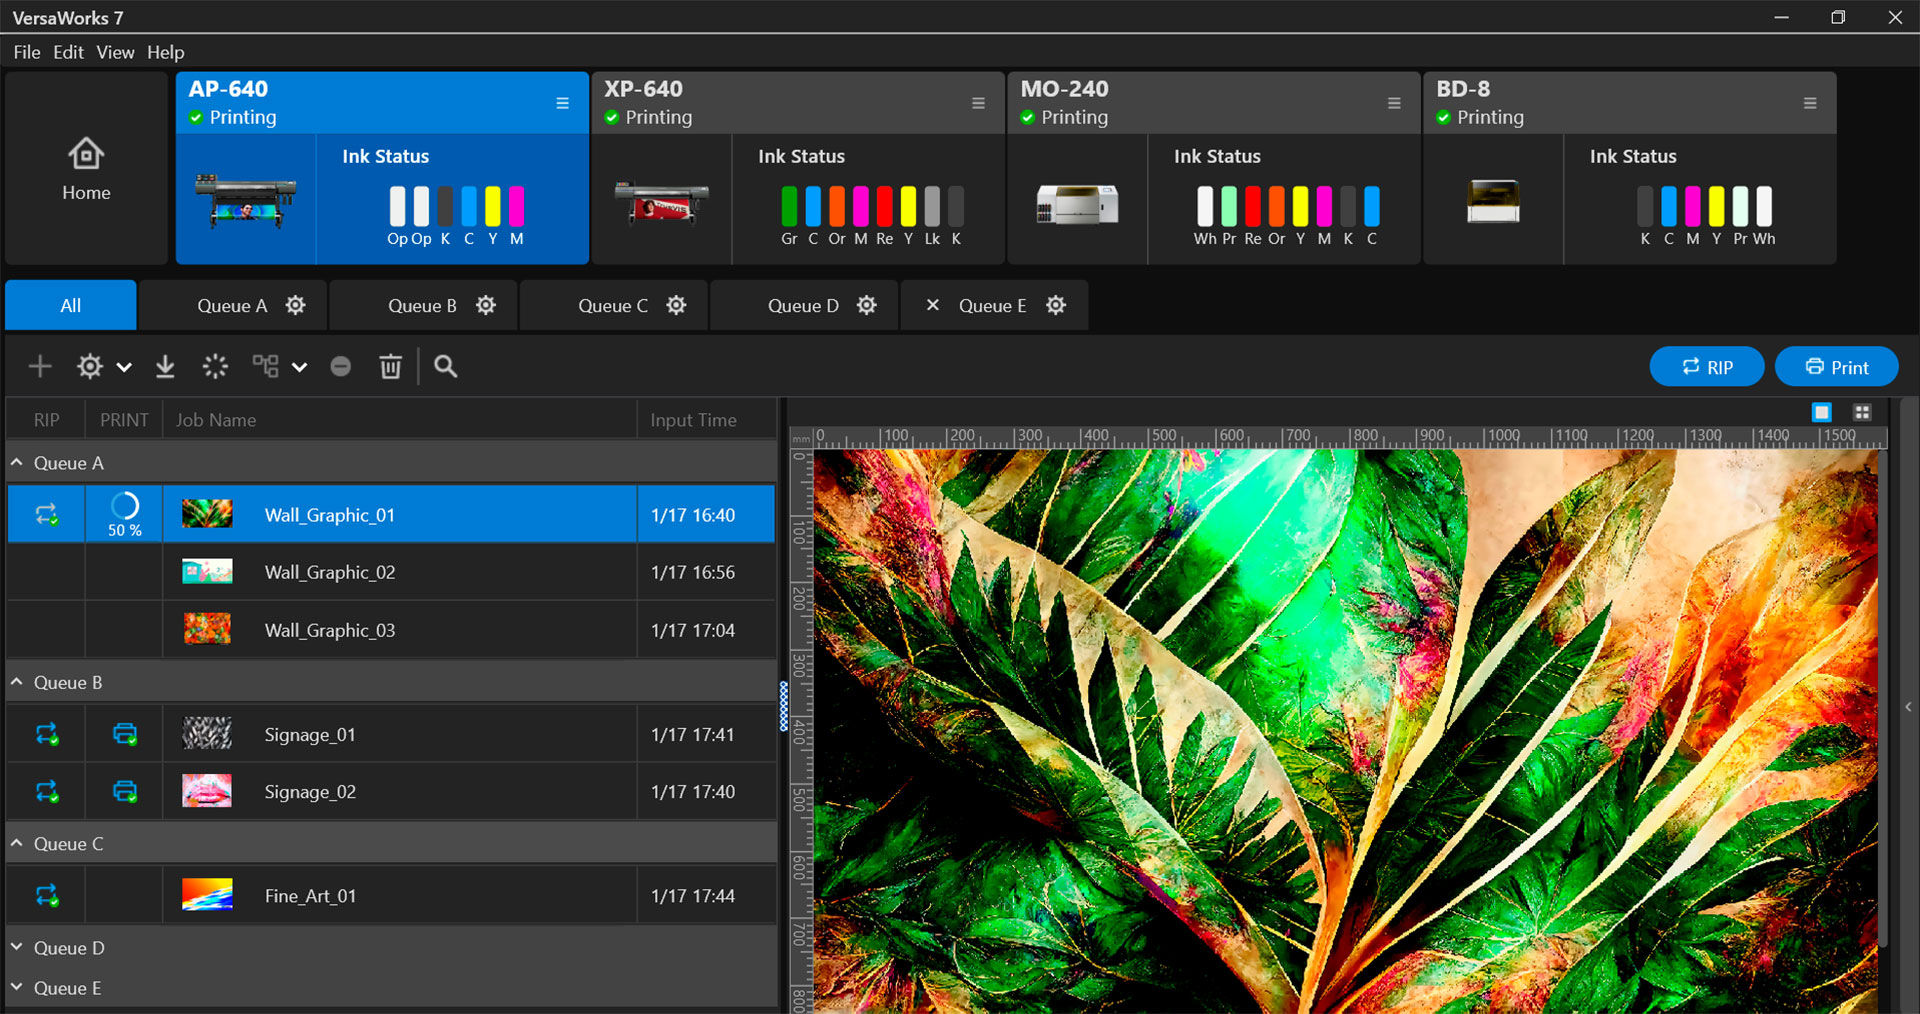Click the import download arrow icon
Screen dimensions: 1920x1014
[165, 367]
